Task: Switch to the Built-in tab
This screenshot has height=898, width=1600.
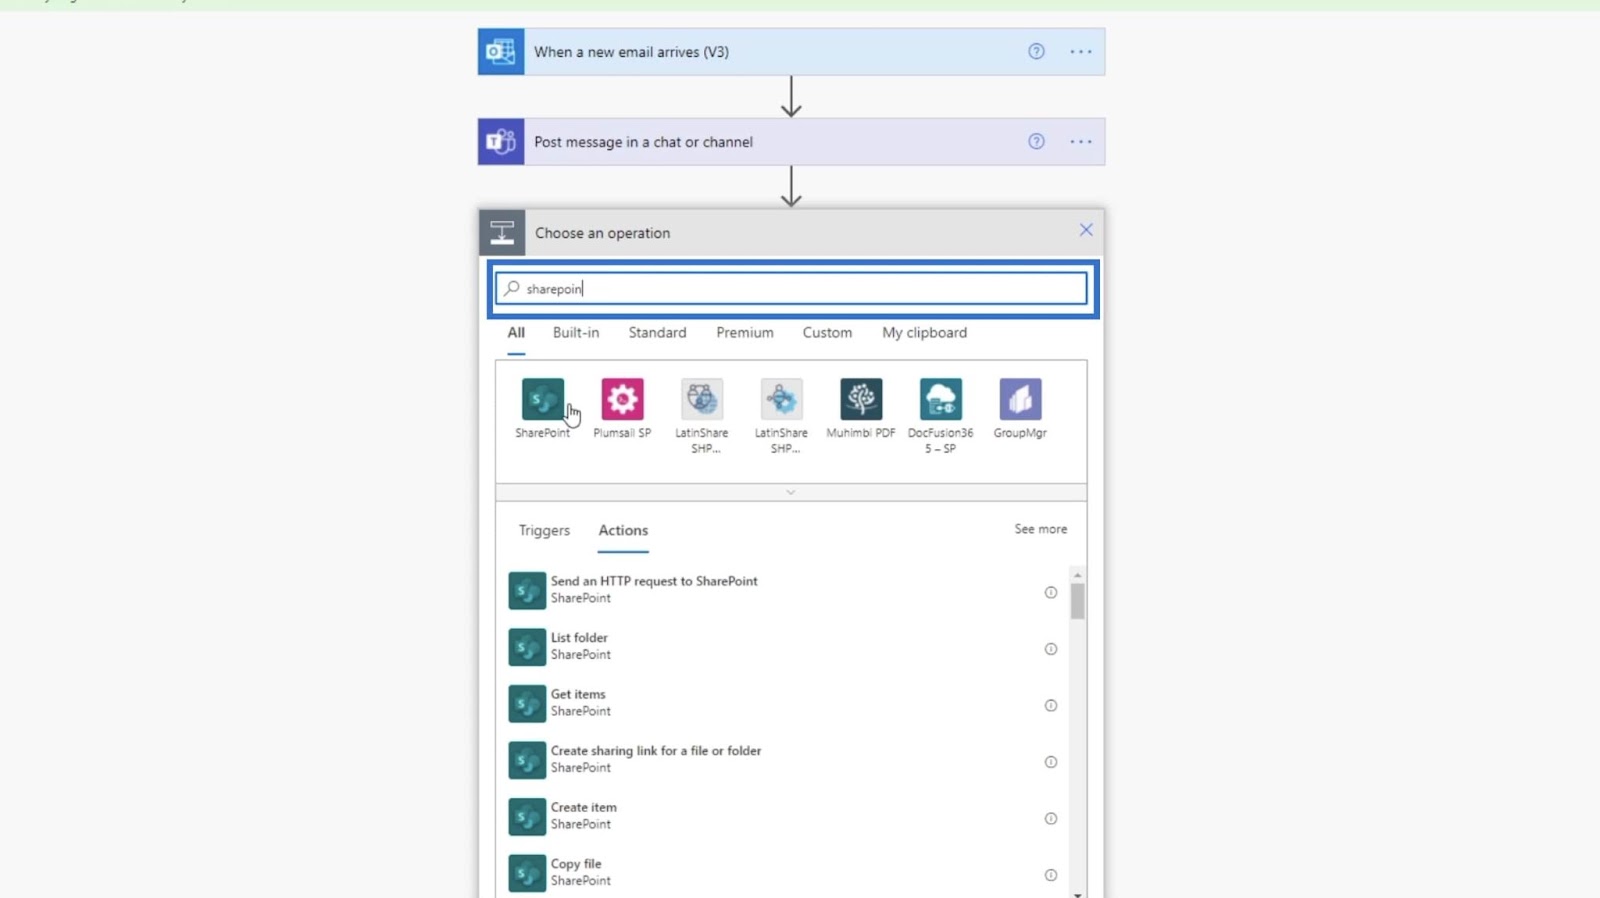Action: [x=576, y=333]
